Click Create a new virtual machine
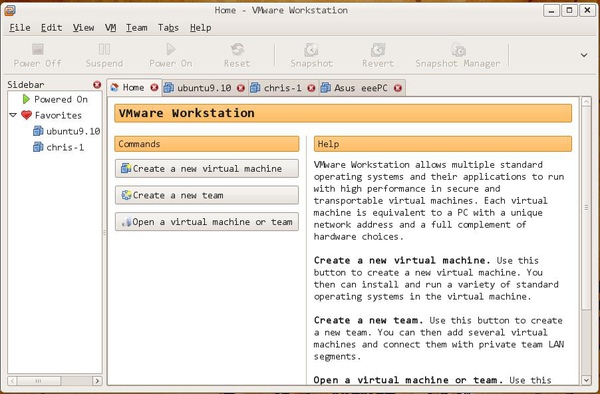 coord(207,168)
